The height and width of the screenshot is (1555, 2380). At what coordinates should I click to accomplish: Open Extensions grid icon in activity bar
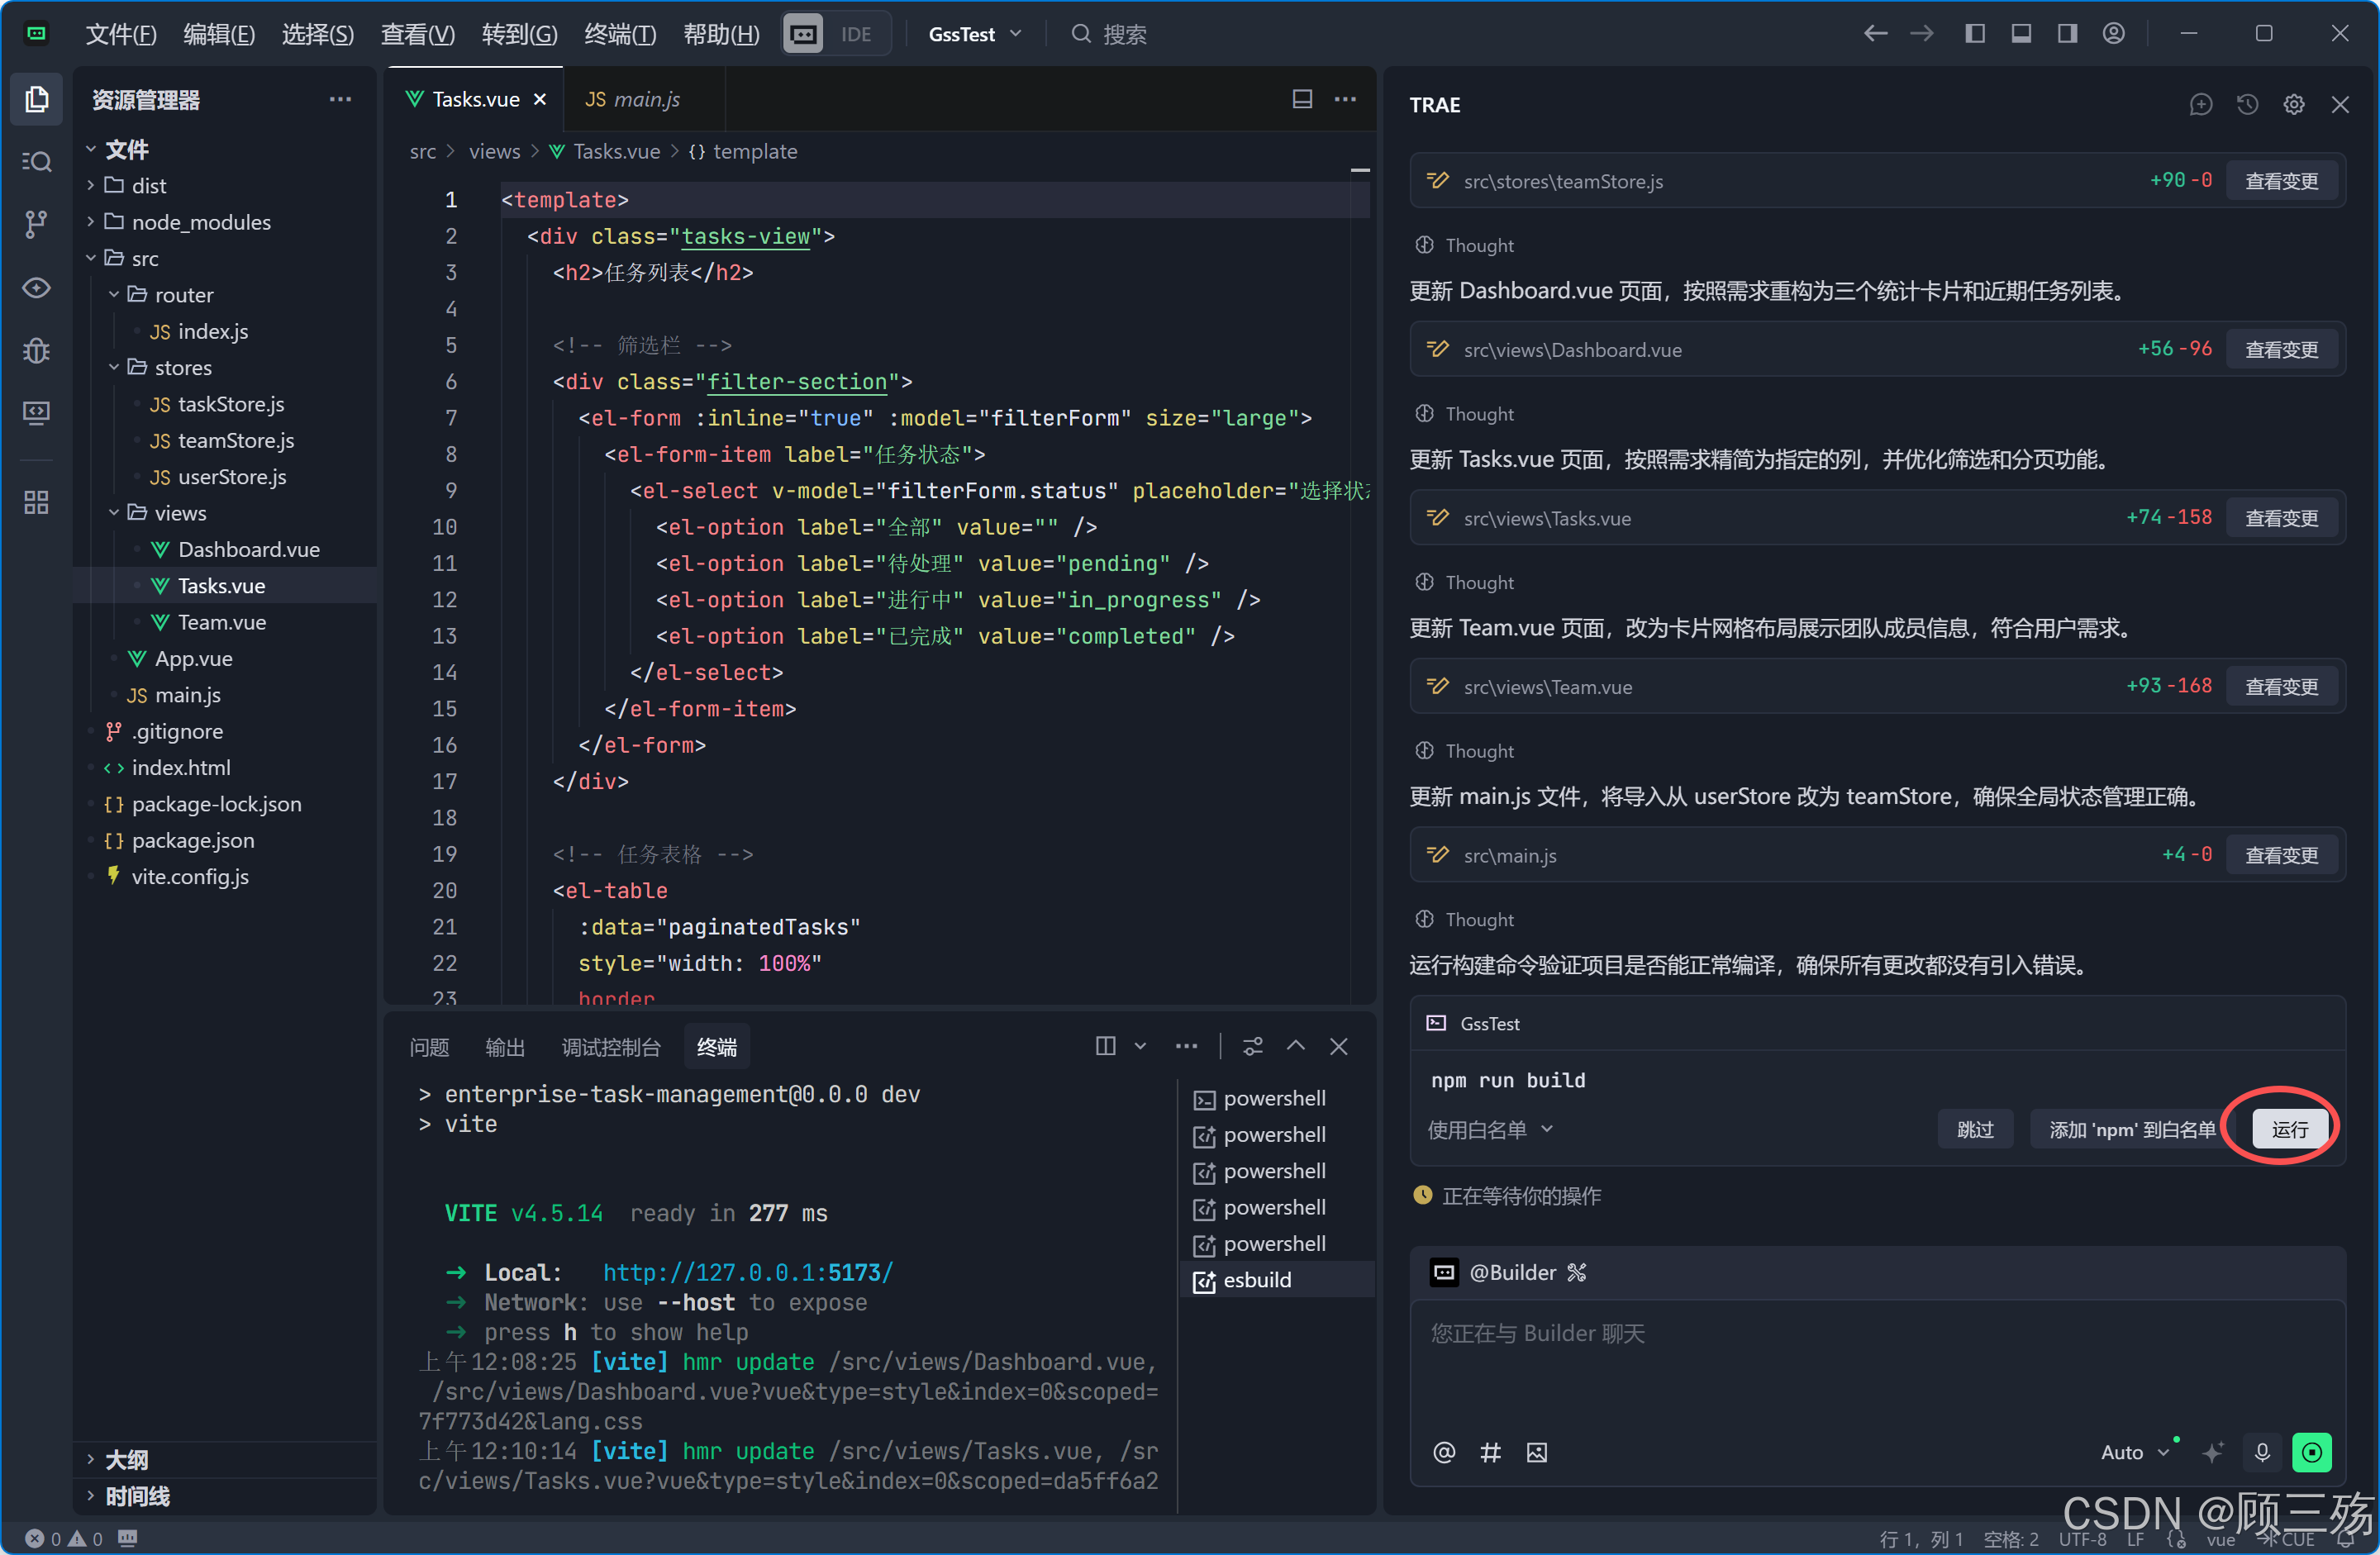pos(36,502)
